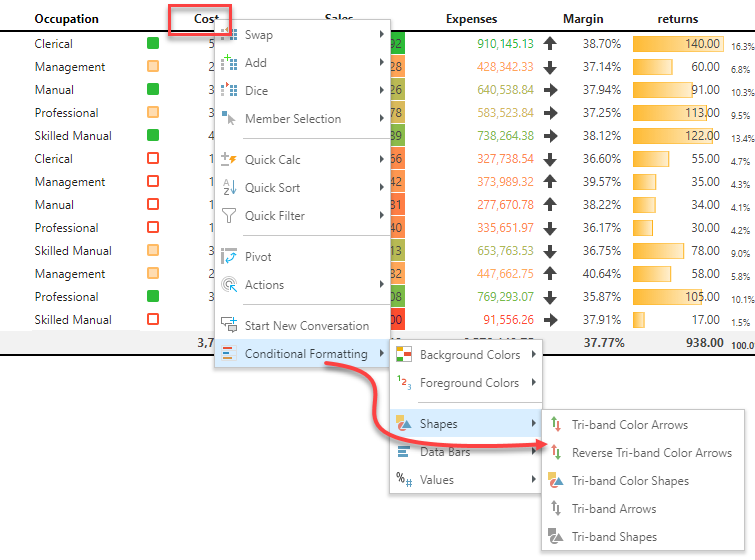Click the Start New Conversation icon
This screenshot has width=755, height=560.
pyautogui.click(x=229, y=325)
